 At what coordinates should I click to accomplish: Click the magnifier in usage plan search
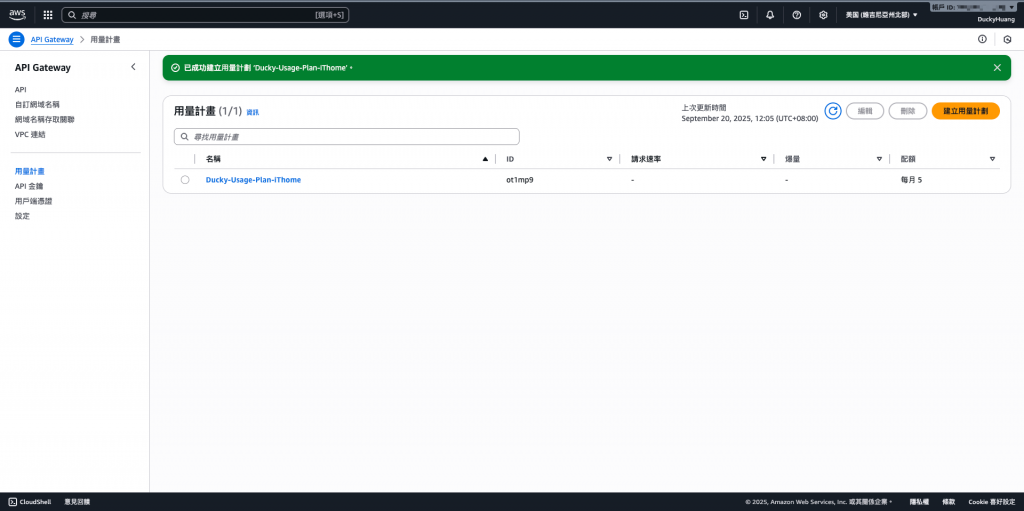coord(184,137)
